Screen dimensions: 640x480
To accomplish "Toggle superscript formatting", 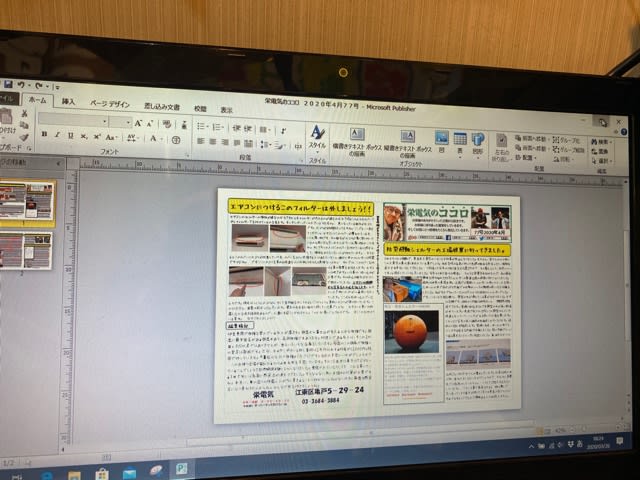I will point(97,137).
